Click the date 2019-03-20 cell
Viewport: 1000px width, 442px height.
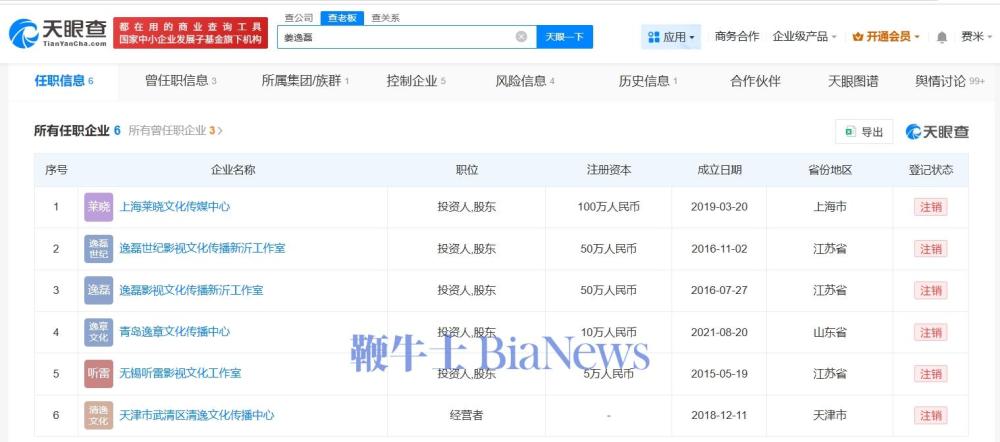coord(719,207)
